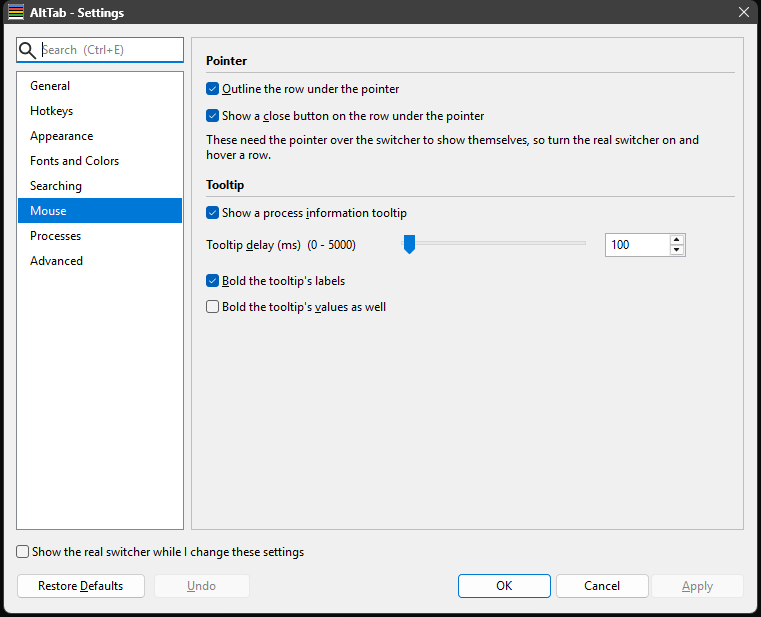Click the 'These need the pointer' hint text

click(x=452, y=148)
